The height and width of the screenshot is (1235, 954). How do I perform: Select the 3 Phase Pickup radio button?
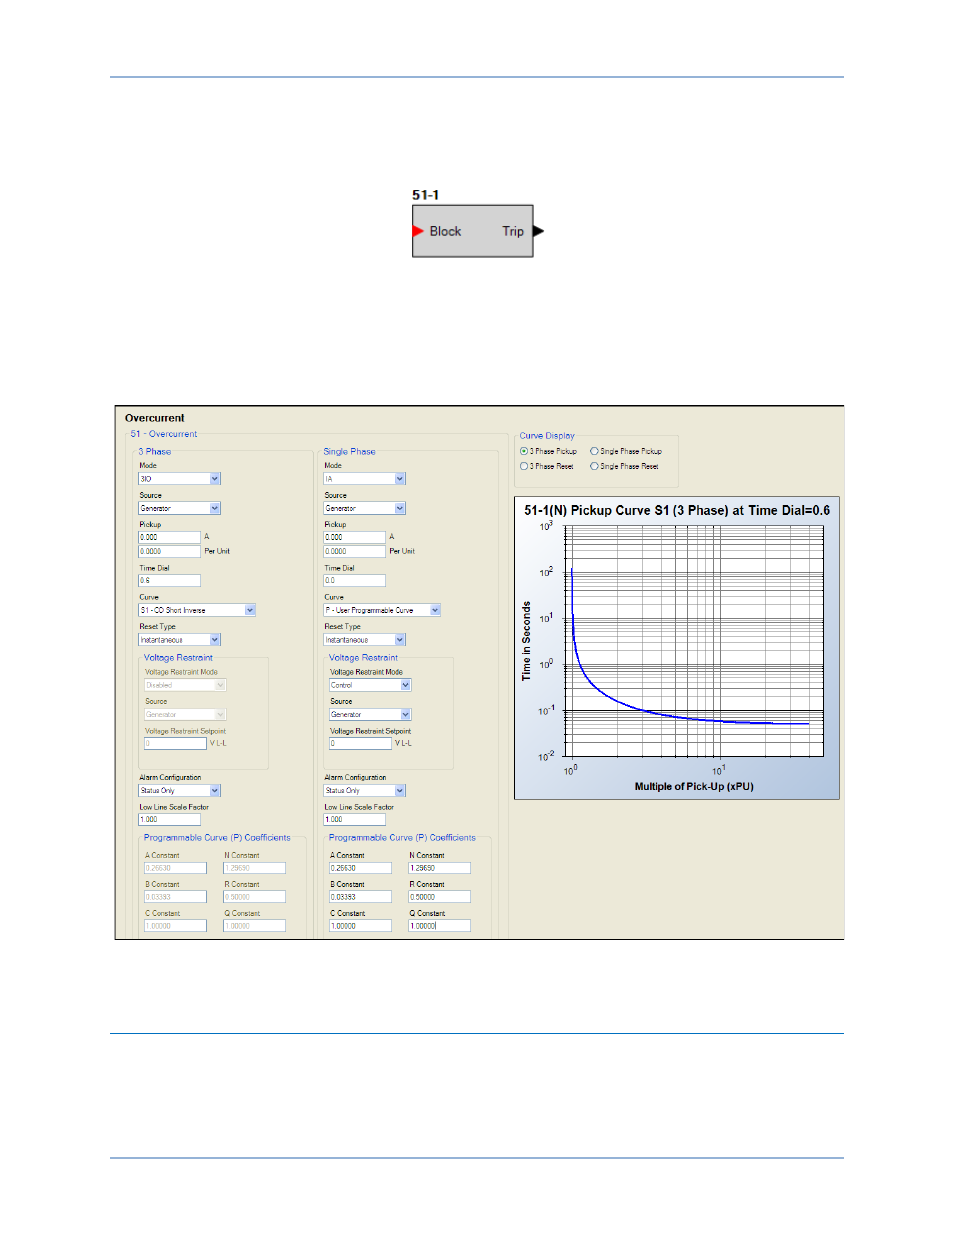(x=524, y=451)
